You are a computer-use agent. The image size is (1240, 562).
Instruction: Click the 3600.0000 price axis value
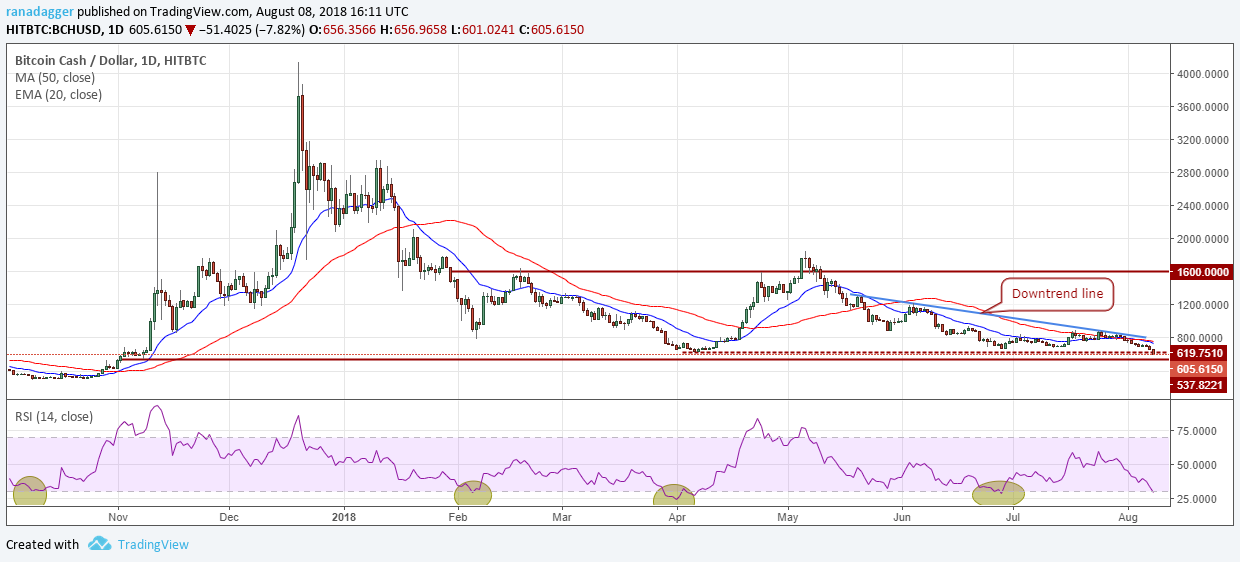[x=1205, y=107]
